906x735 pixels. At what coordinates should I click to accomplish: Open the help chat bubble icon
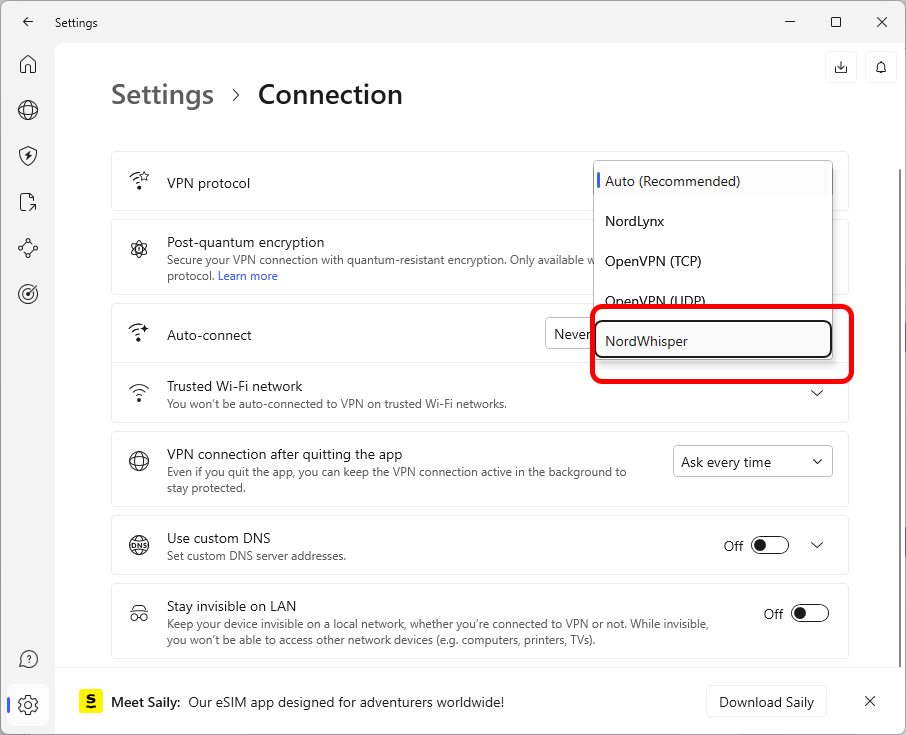(x=28, y=659)
